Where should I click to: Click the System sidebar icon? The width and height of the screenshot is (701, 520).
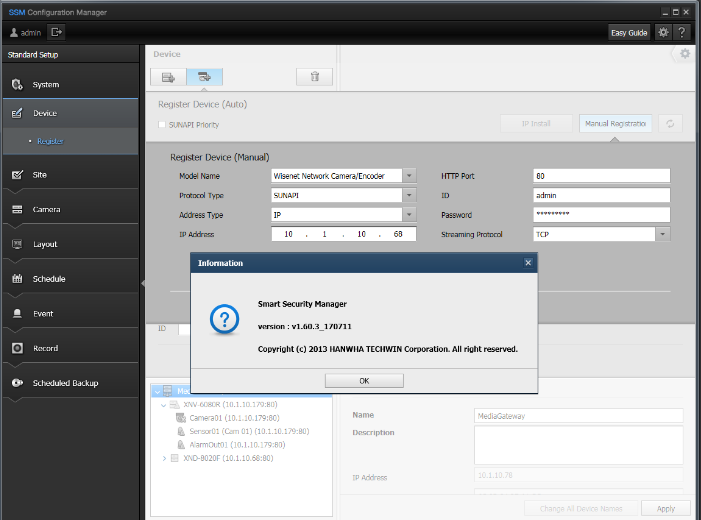point(17,85)
